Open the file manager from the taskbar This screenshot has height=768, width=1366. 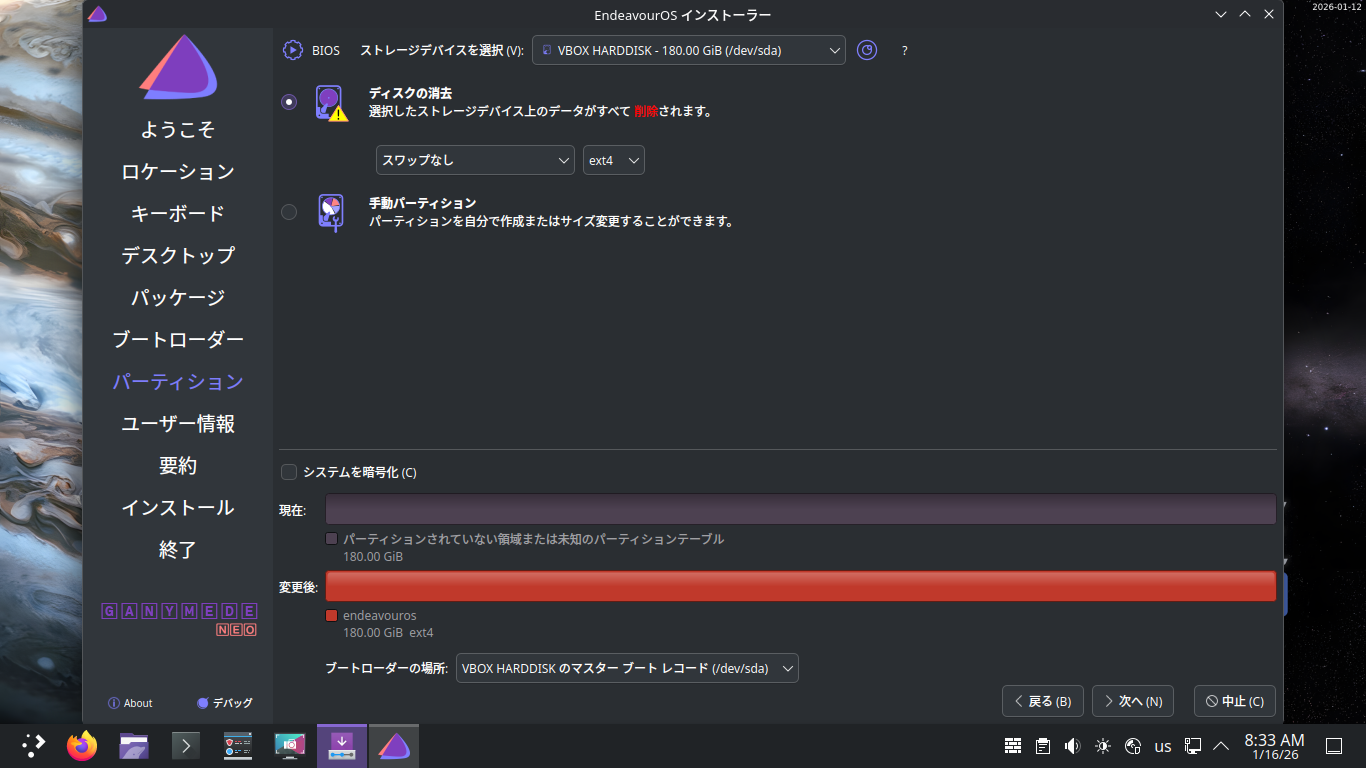click(134, 745)
